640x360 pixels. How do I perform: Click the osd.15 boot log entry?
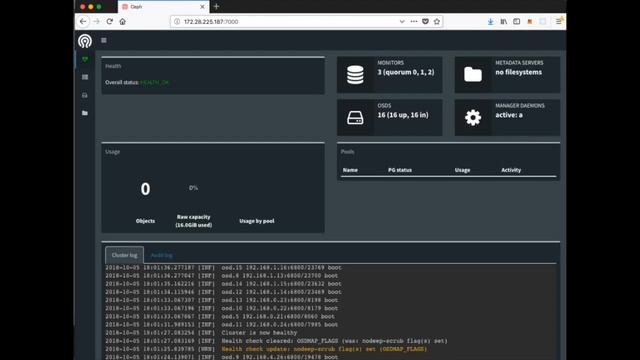tap(223, 268)
